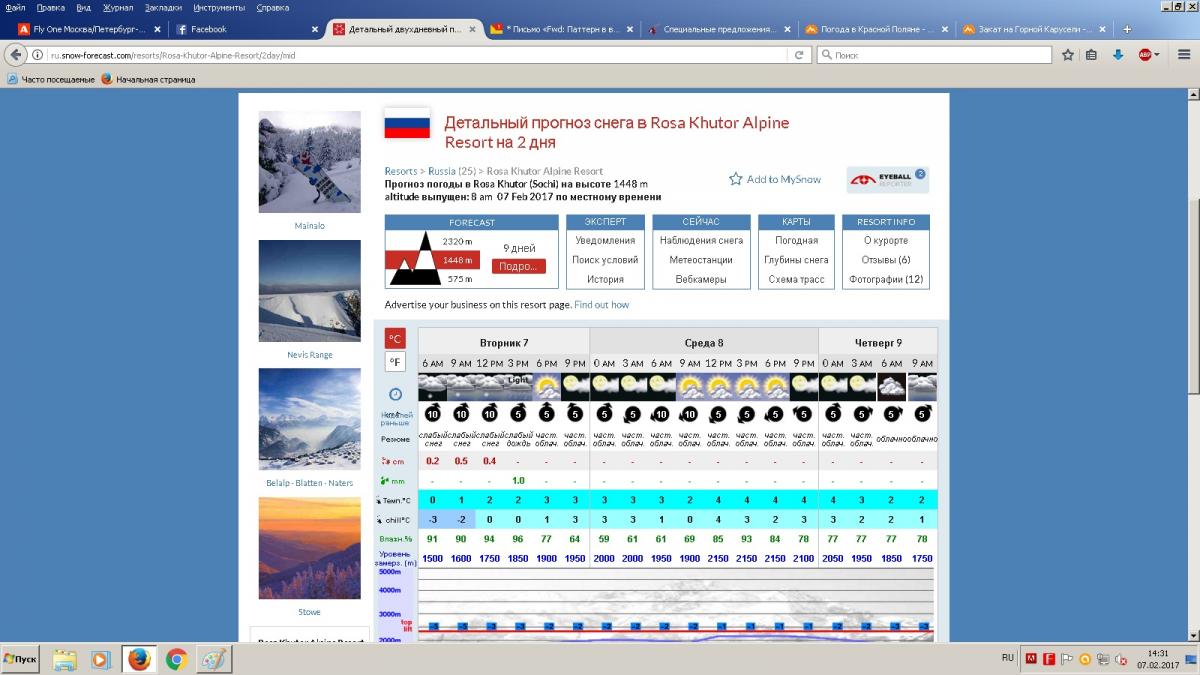The image size is (1200, 675).
Task: Open a new browser tab
Action: coord(1127,29)
